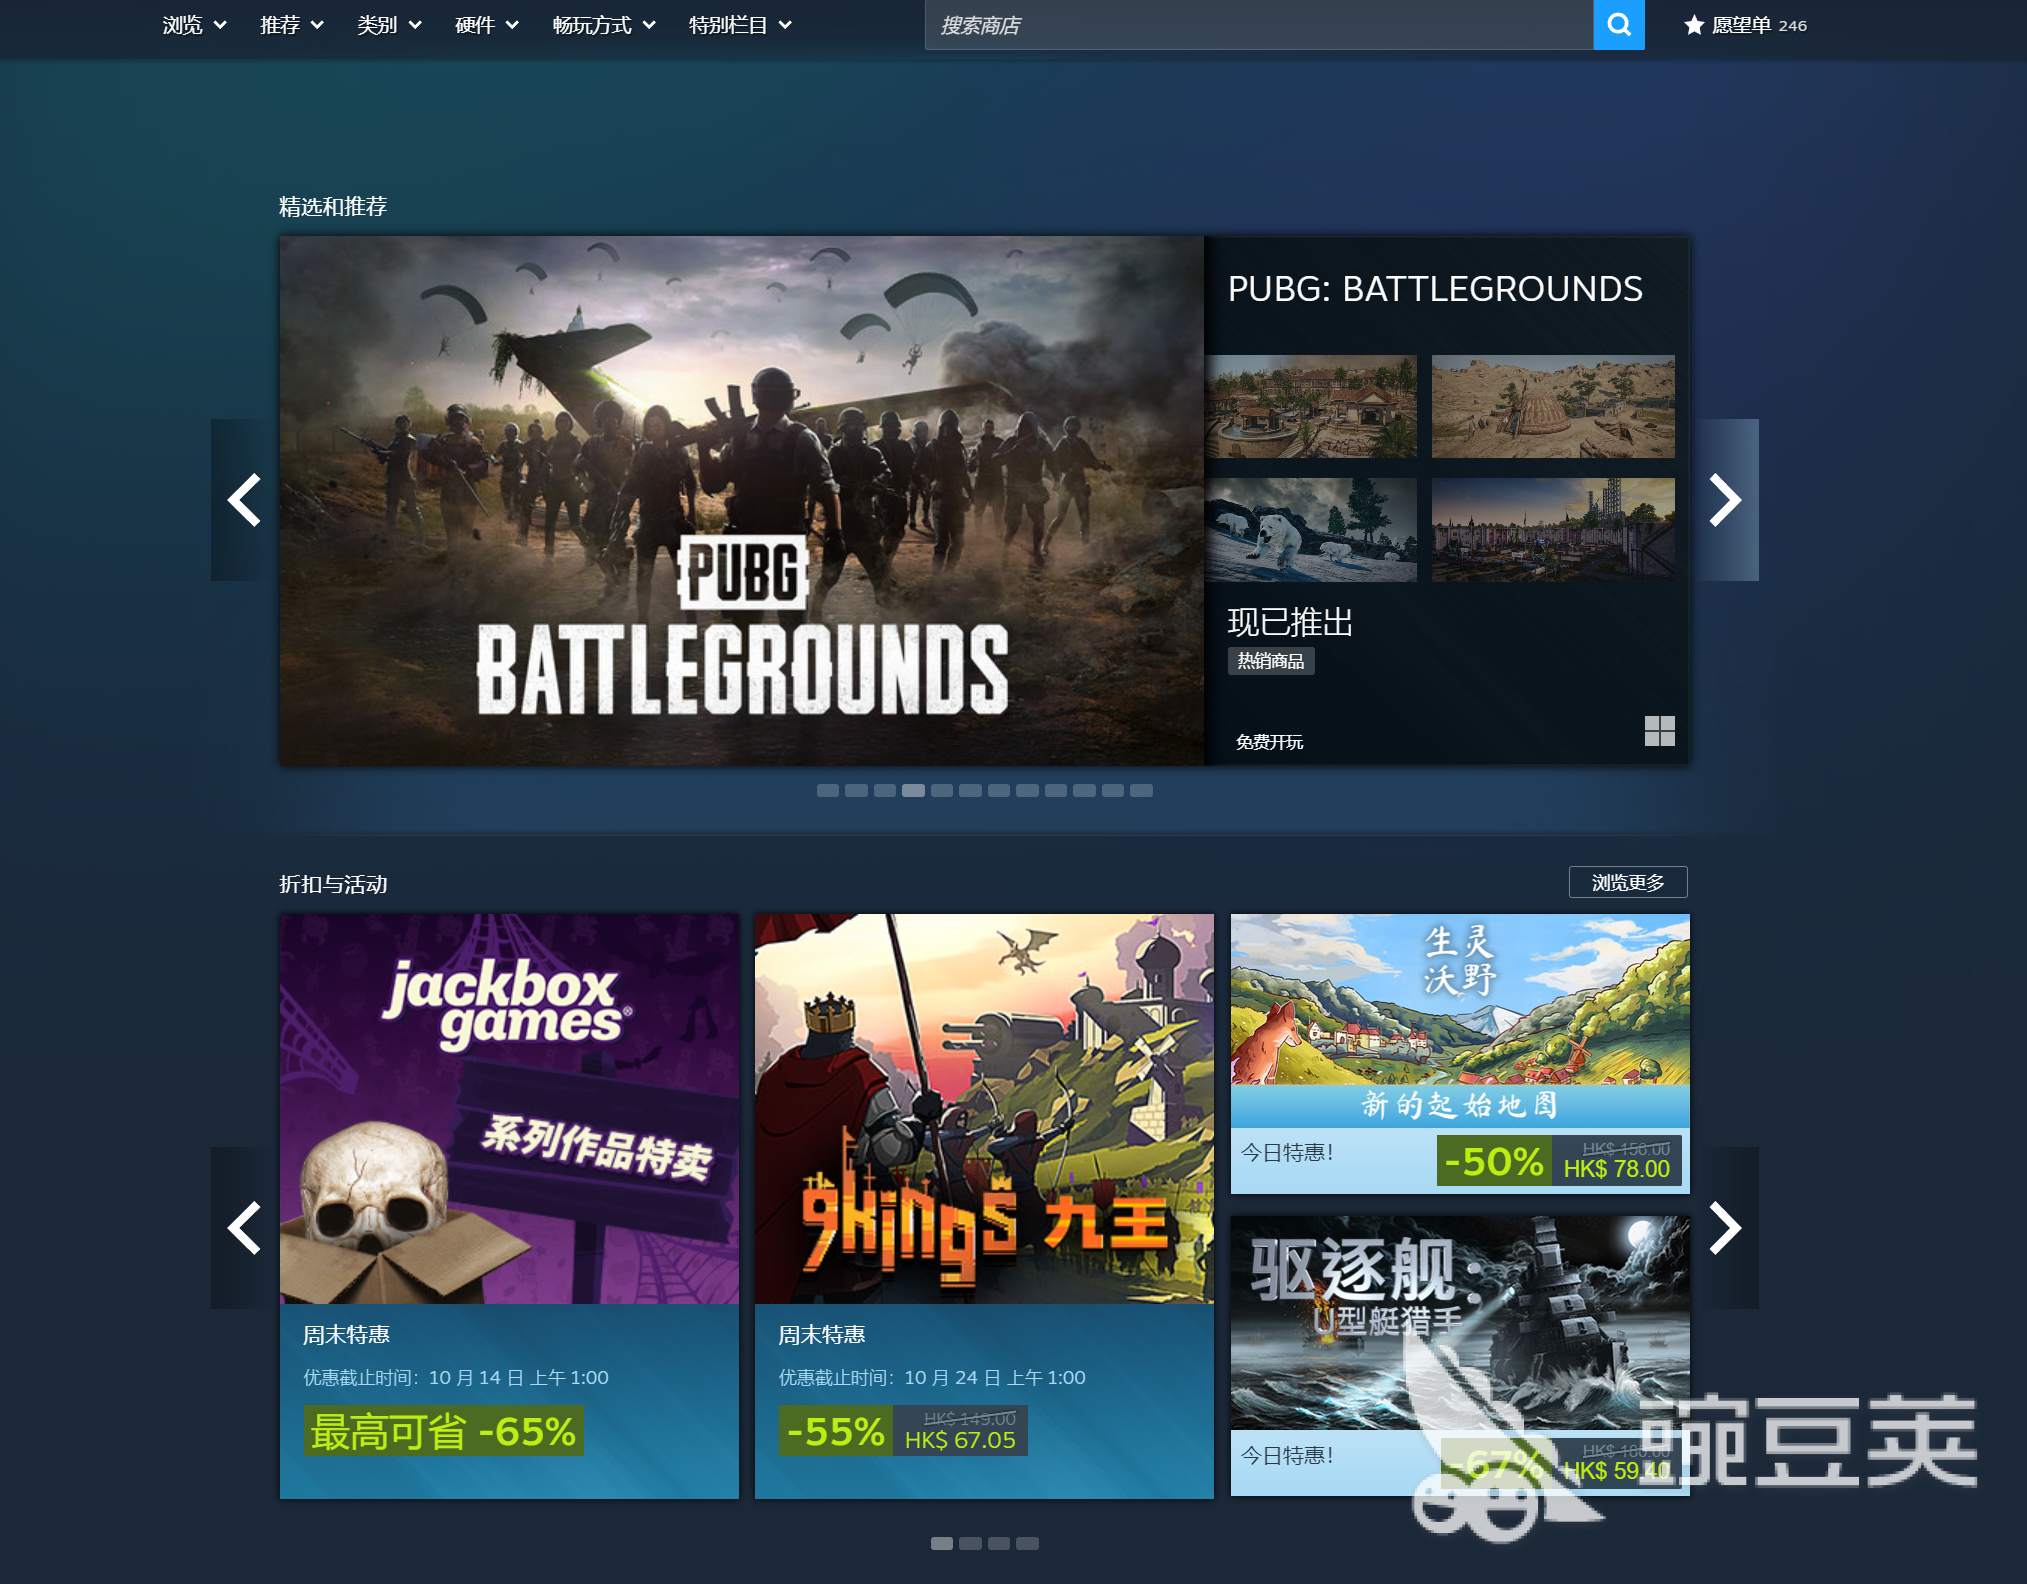Open the PUBG: BATTLEGROUNDS title link
Screen dimensions: 2027x1584
coord(1435,290)
